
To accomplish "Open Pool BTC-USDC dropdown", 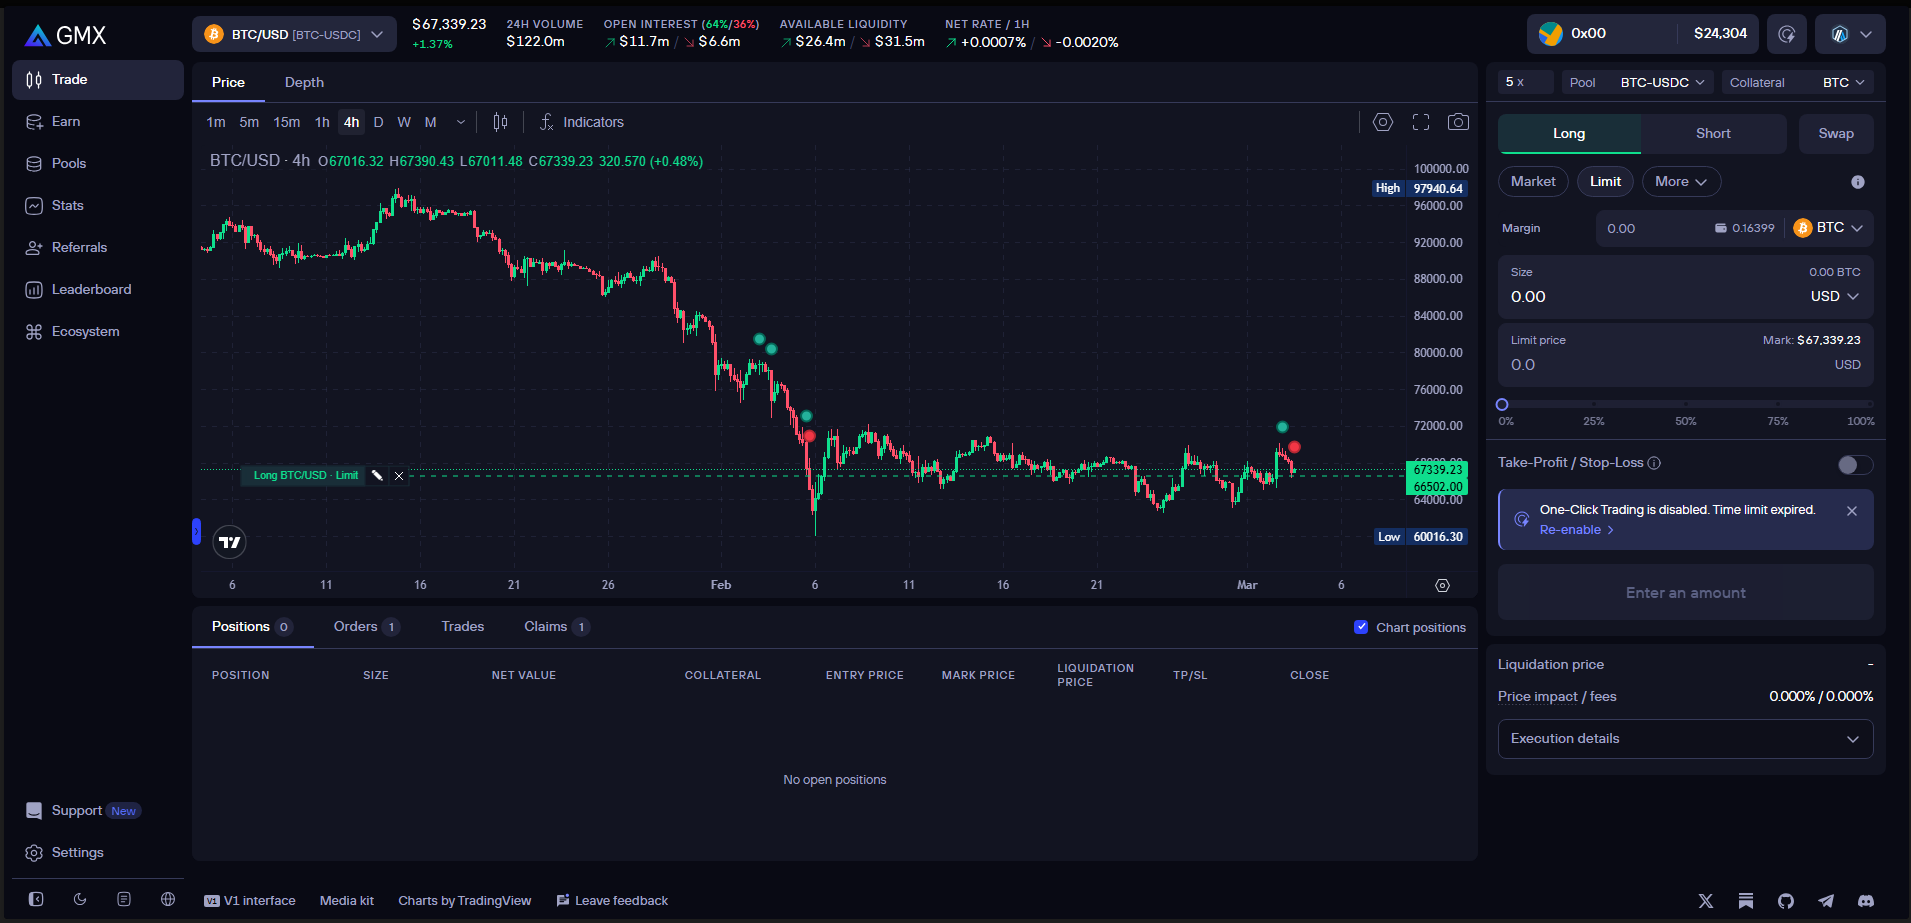I will pos(1638,82).
